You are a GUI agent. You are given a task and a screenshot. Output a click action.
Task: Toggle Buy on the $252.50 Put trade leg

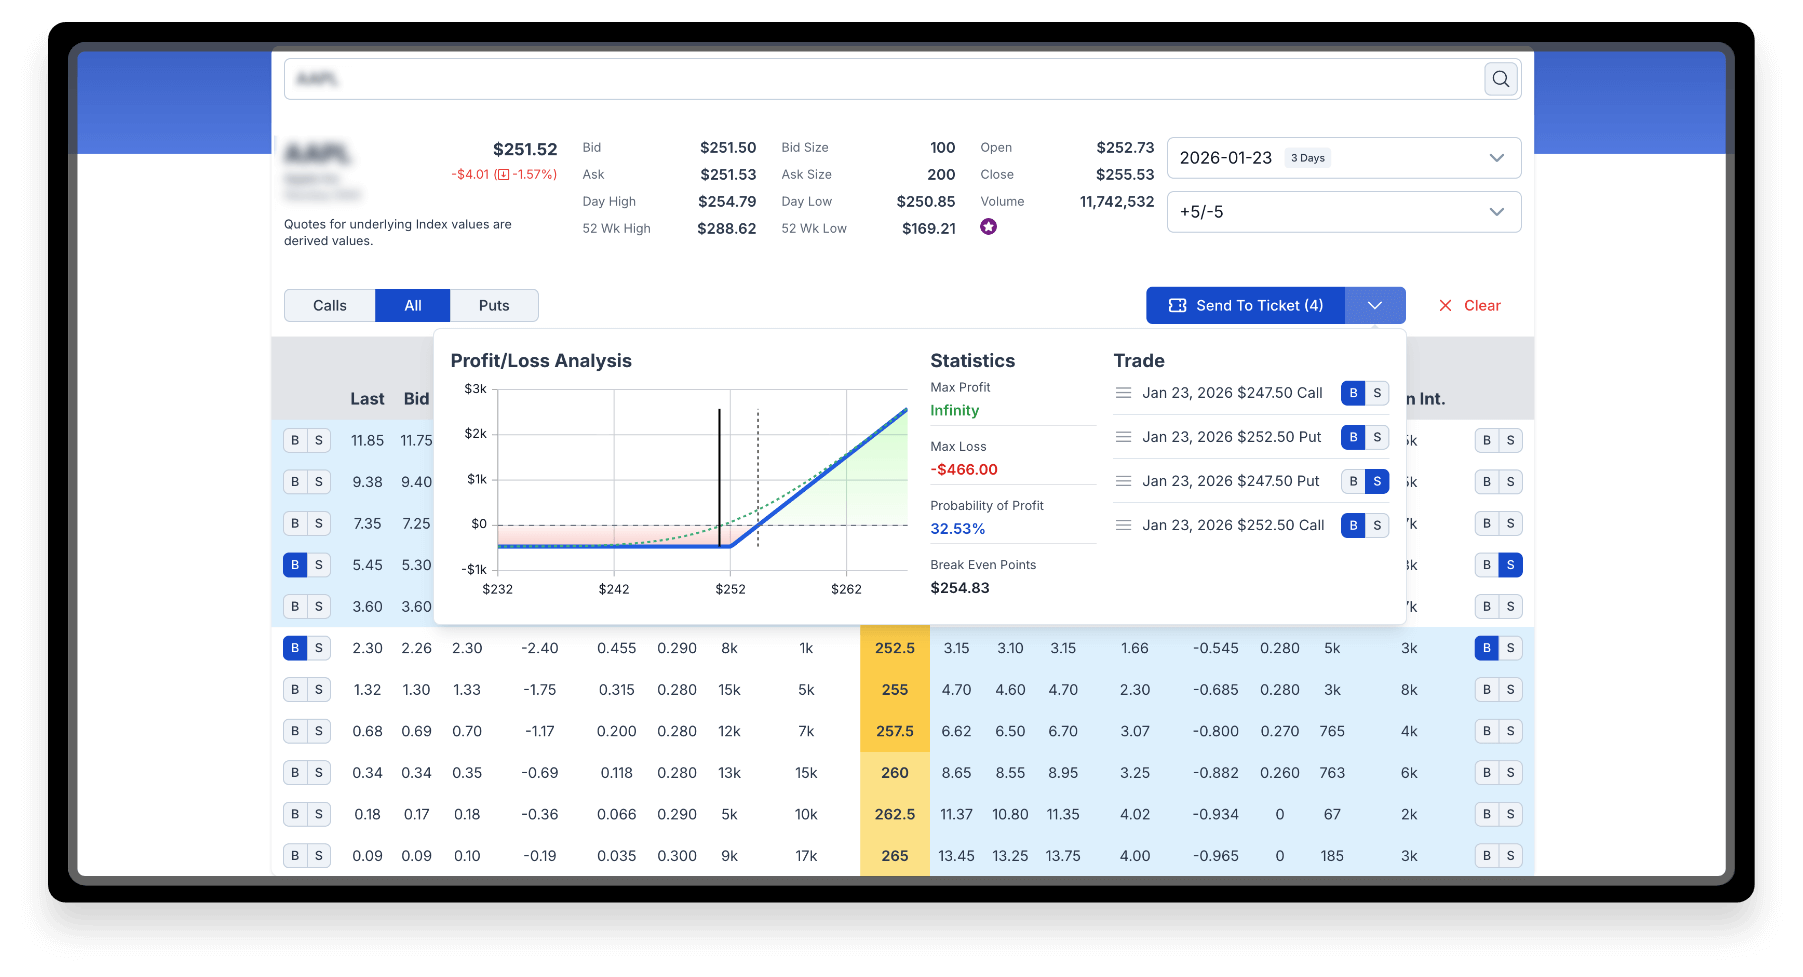[x=1353, y=437]
